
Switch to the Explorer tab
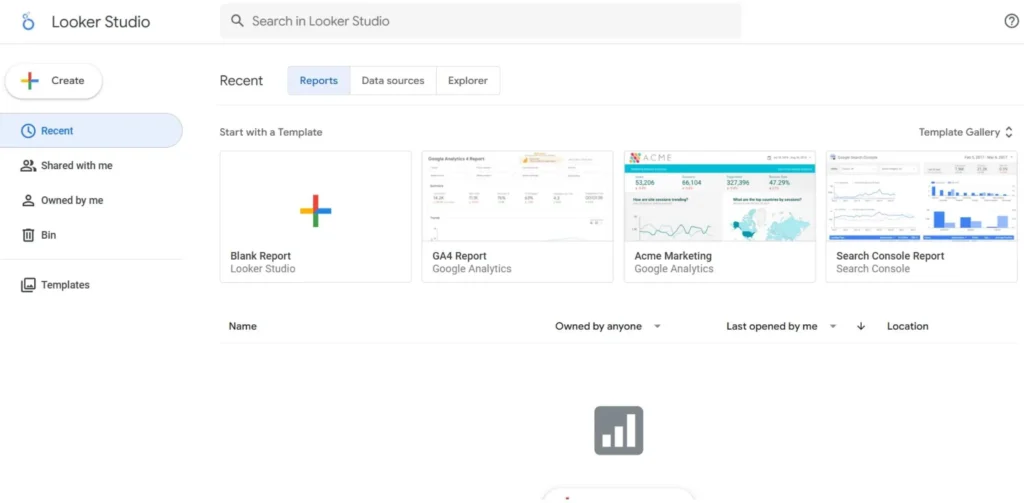click(468, 81)
